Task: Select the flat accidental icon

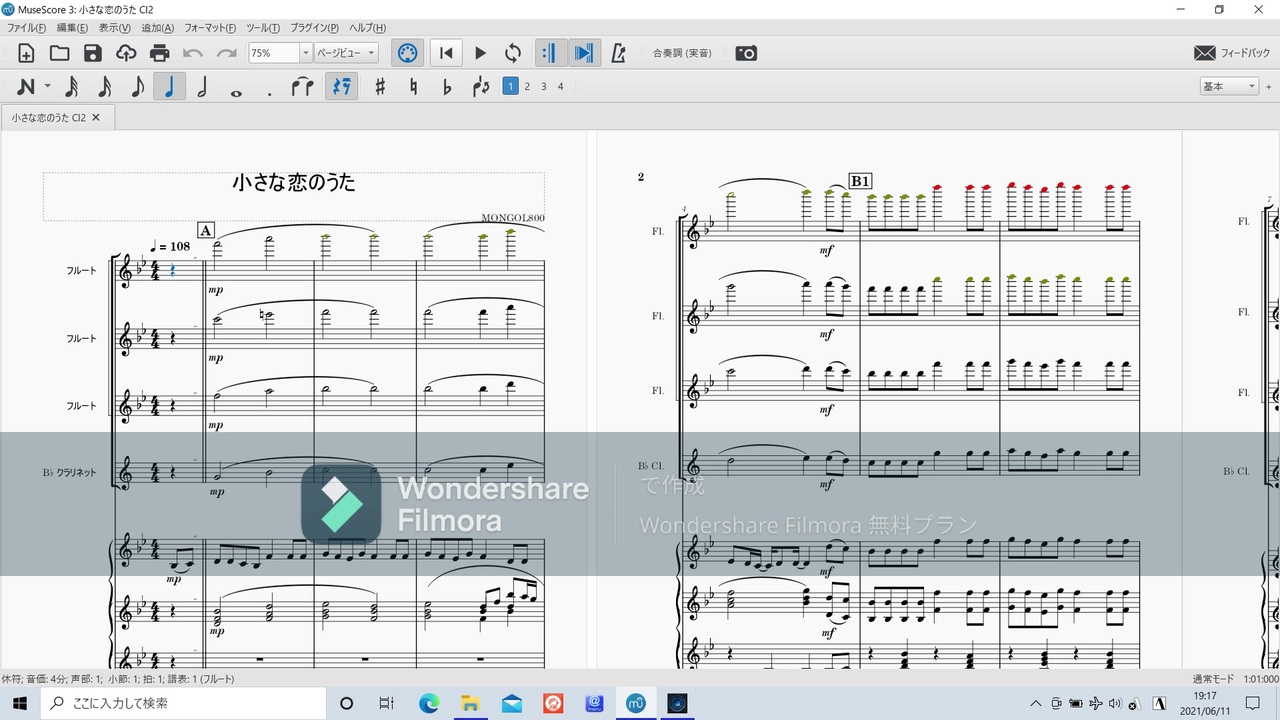Action: click(x=447, y=87)
